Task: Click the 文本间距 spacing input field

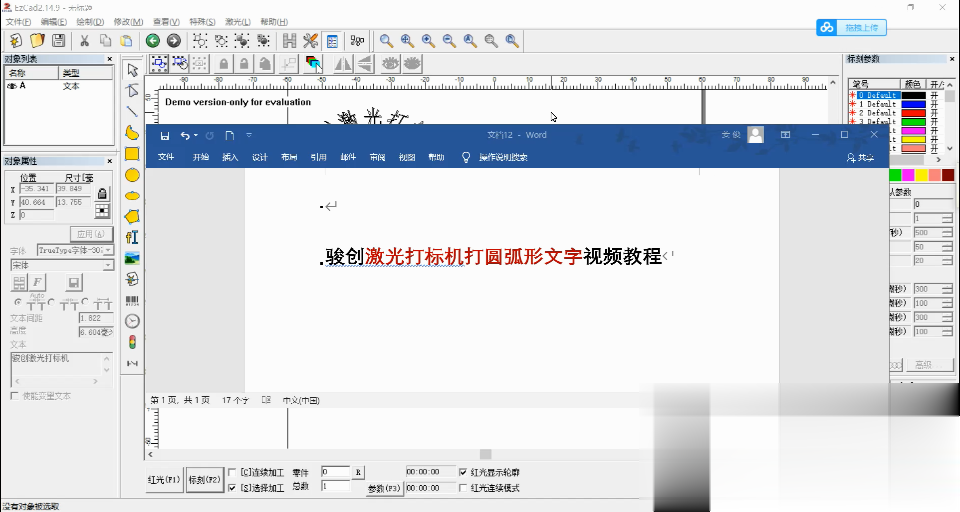Action: pyautogui.click(x=96, y=318)
